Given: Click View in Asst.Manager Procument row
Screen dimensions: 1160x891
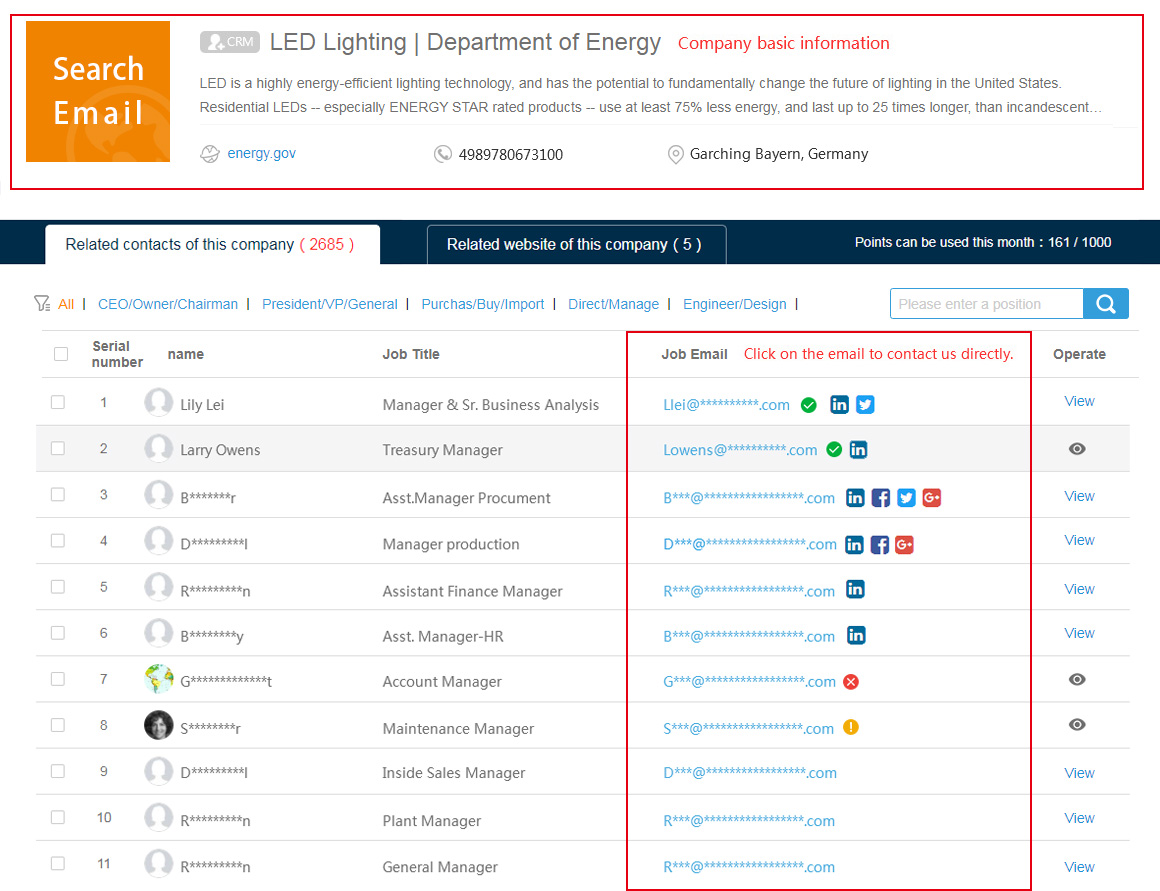Looking at the screenshot, I should 1079,496.
